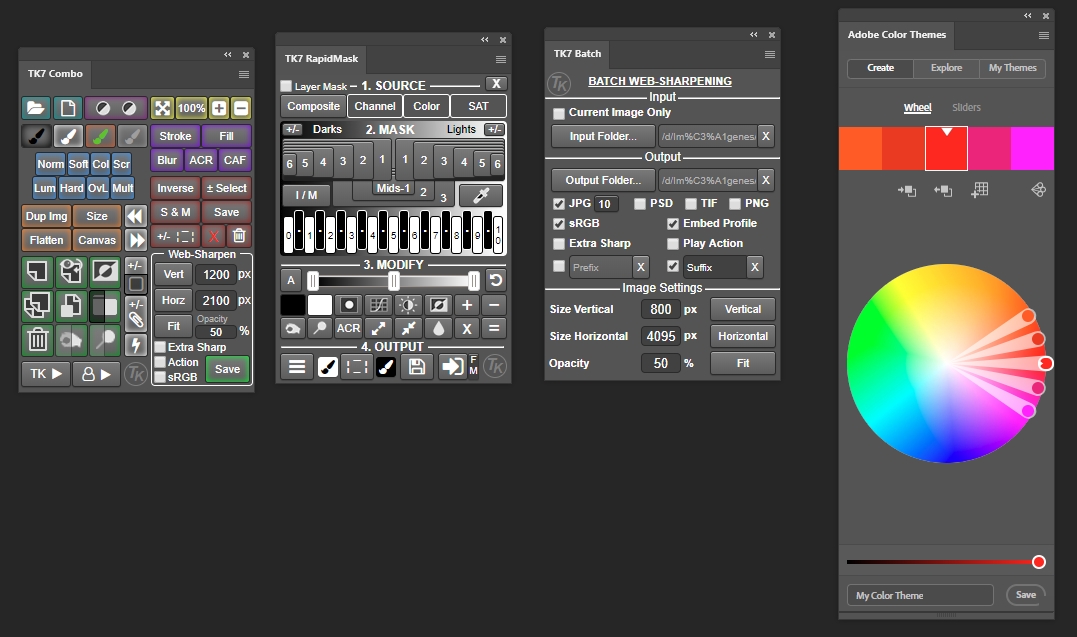1077x637 pixels.
Task: Click the magenta color swatch in theme strip
Action: pos(1032,148)
